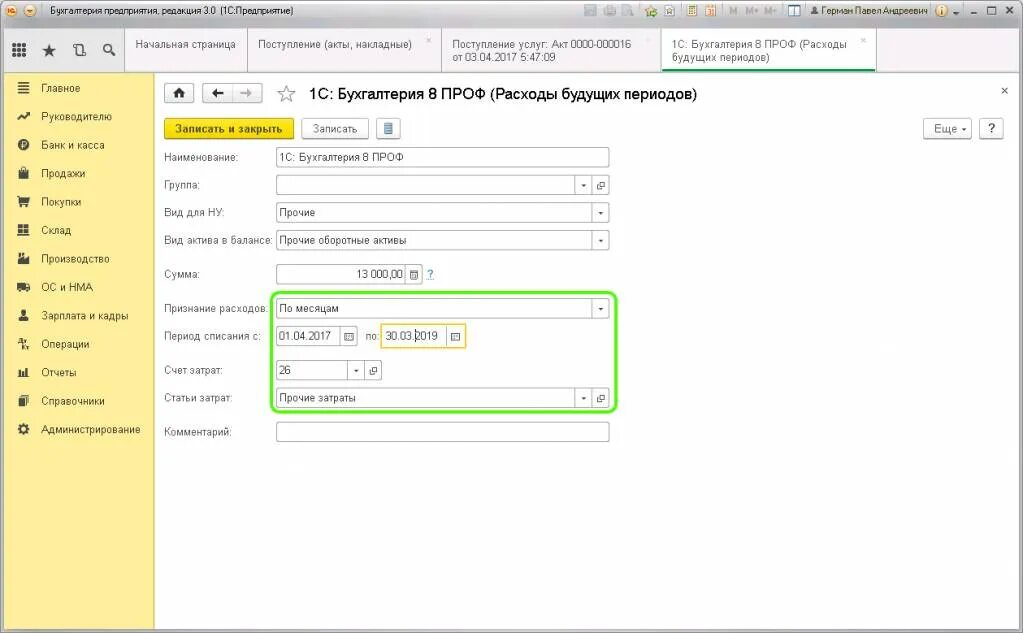Screen dimensions: 1023x633
Task: Click the question mark link beside Сумма
Action: click(x=430, y=275)
